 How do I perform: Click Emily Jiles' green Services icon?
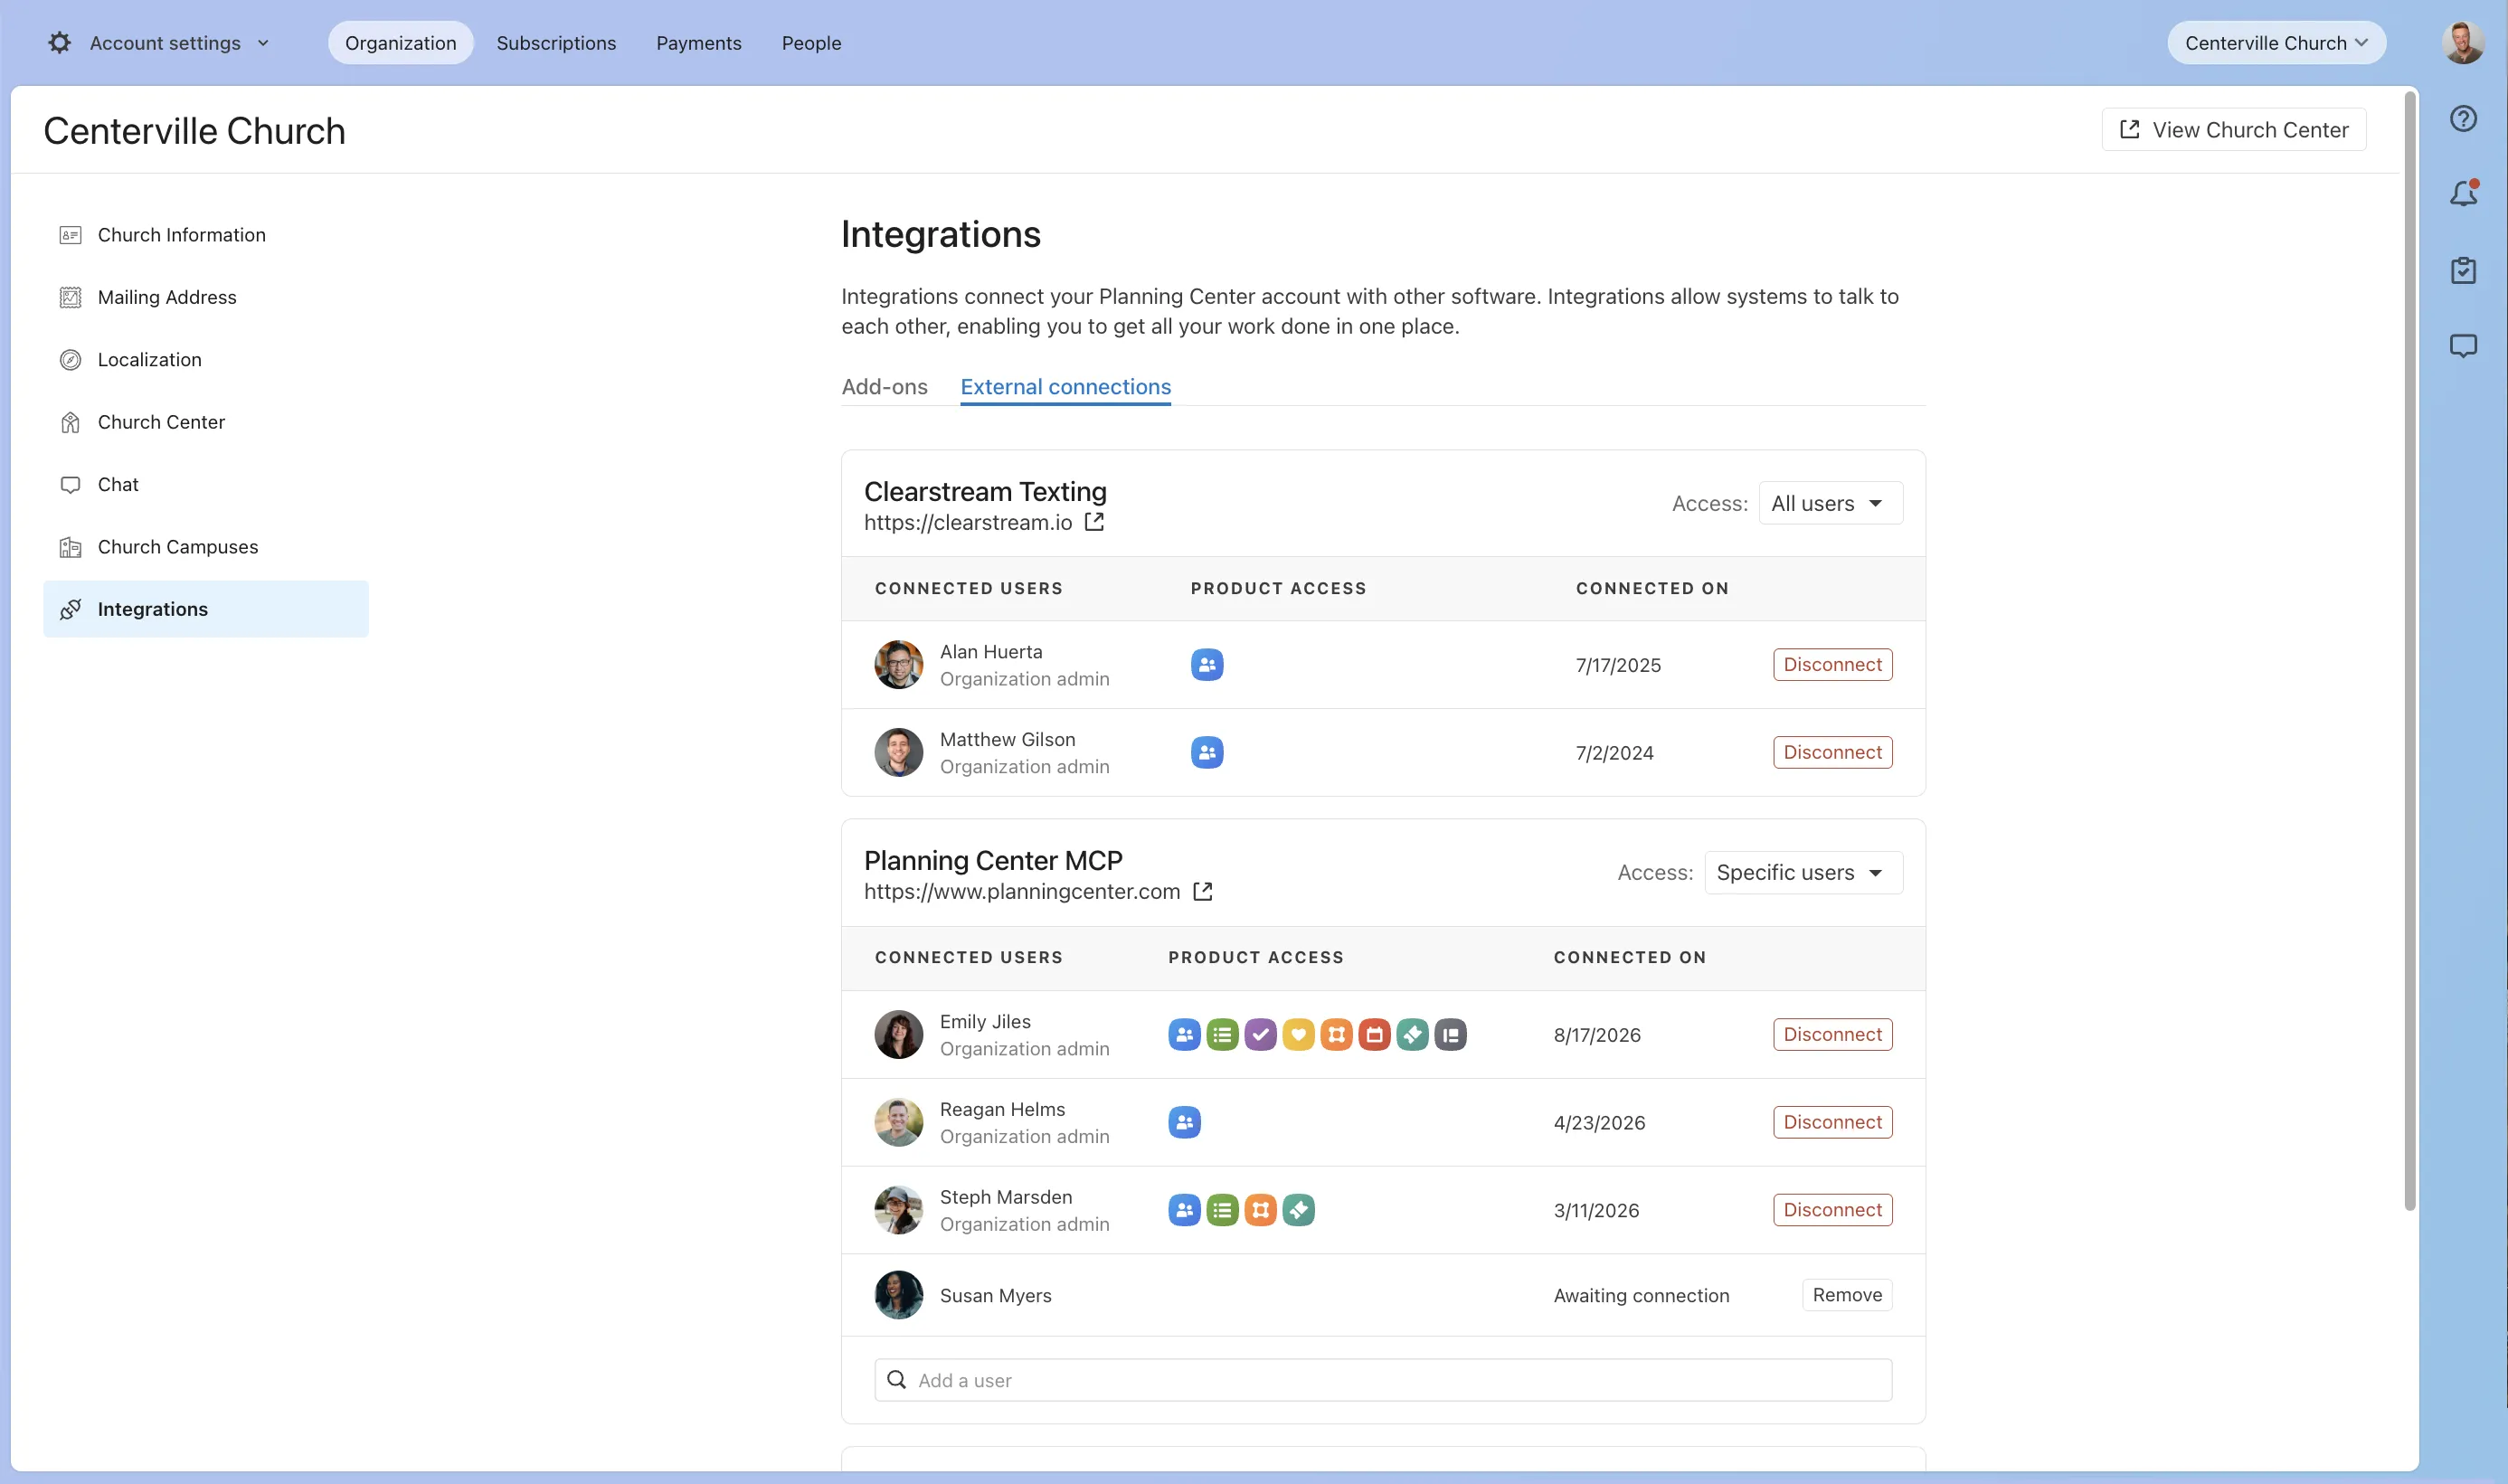(1223, 1035)
